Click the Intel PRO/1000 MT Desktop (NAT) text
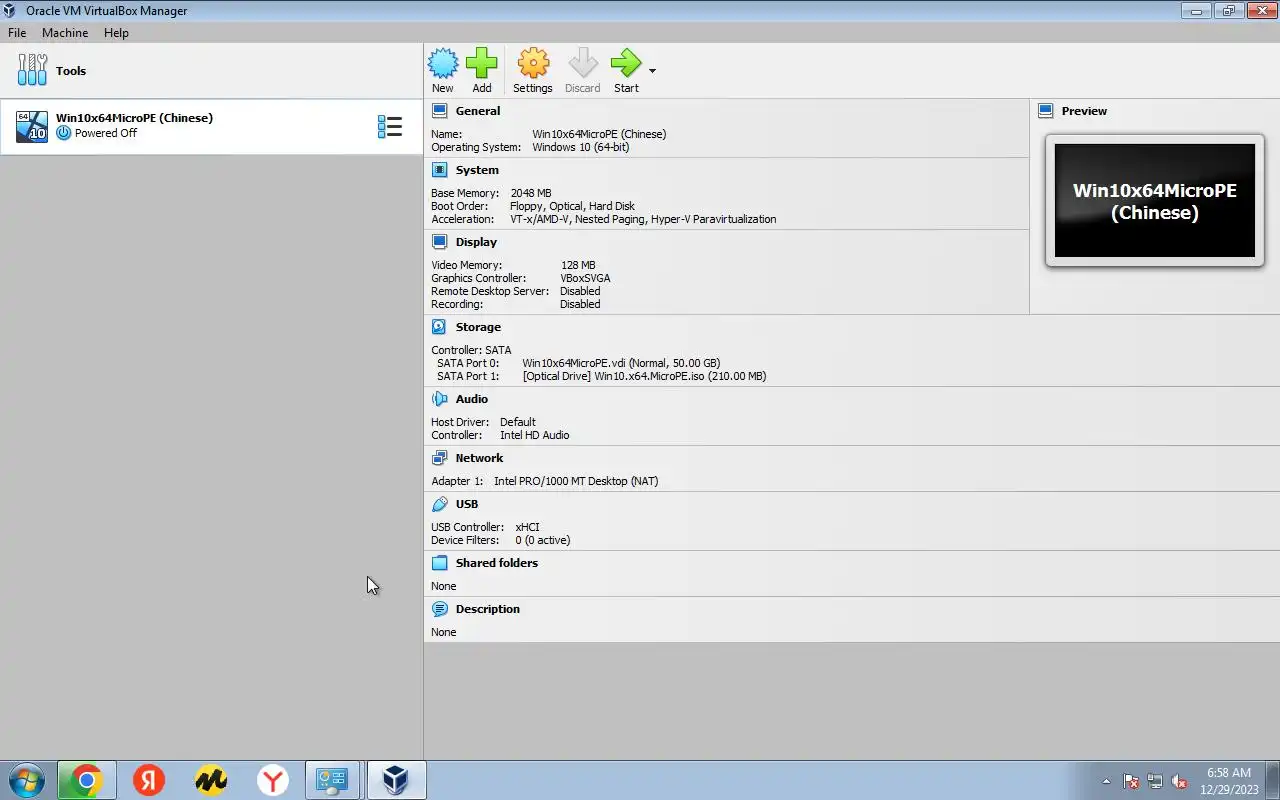Screen dimensions: 1280x800 pyautogui.click(x=576, y=481)
